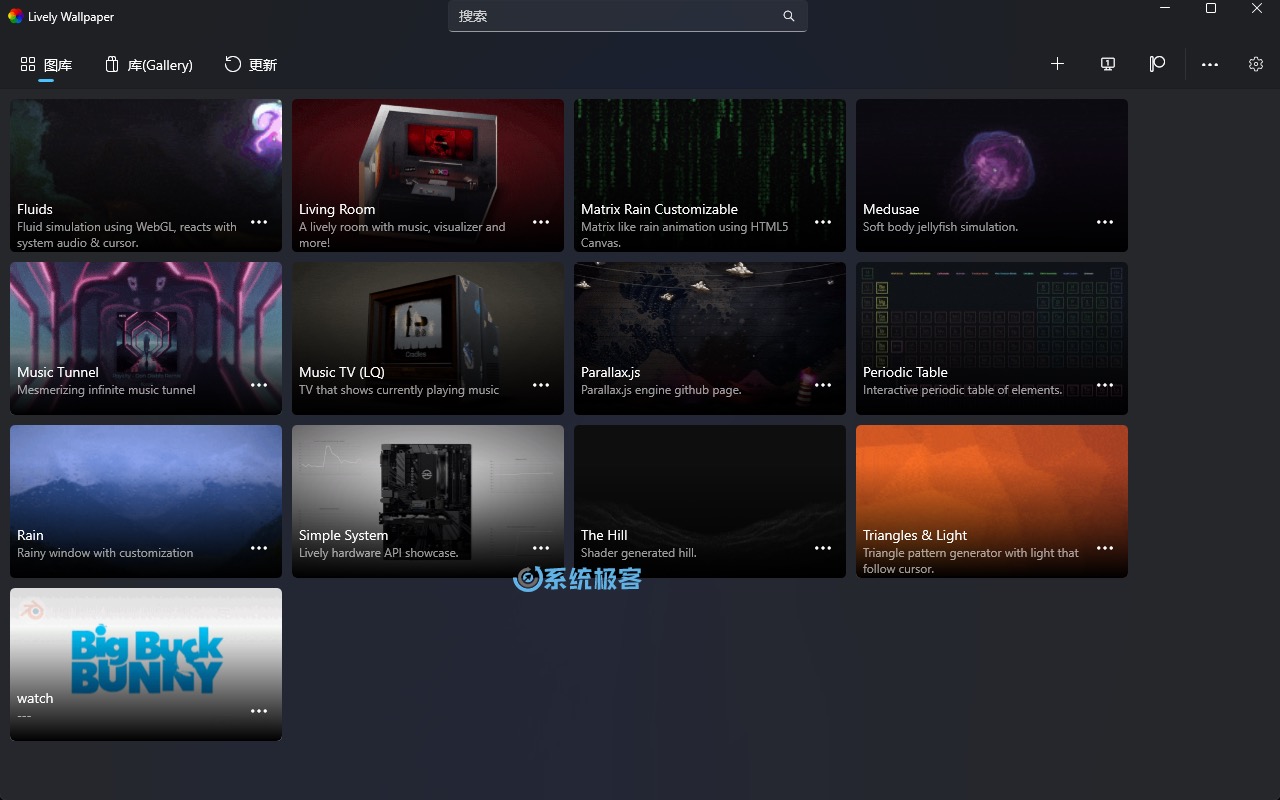Viewport: 1280px width, 800px height.
Task: Click "Interactive periodic table of elements." description
Action: click(x=963, y=390)
